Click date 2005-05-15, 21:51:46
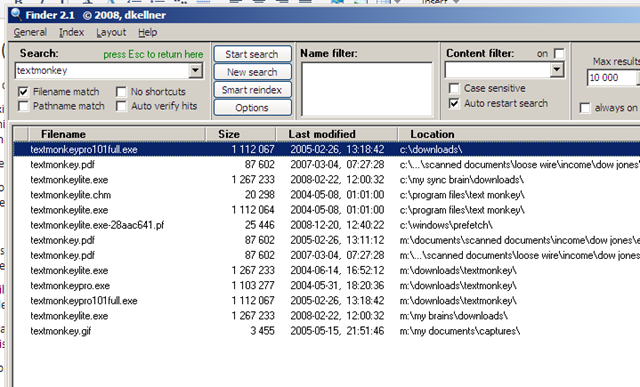The image size is (640, 387). coord(337,331)
